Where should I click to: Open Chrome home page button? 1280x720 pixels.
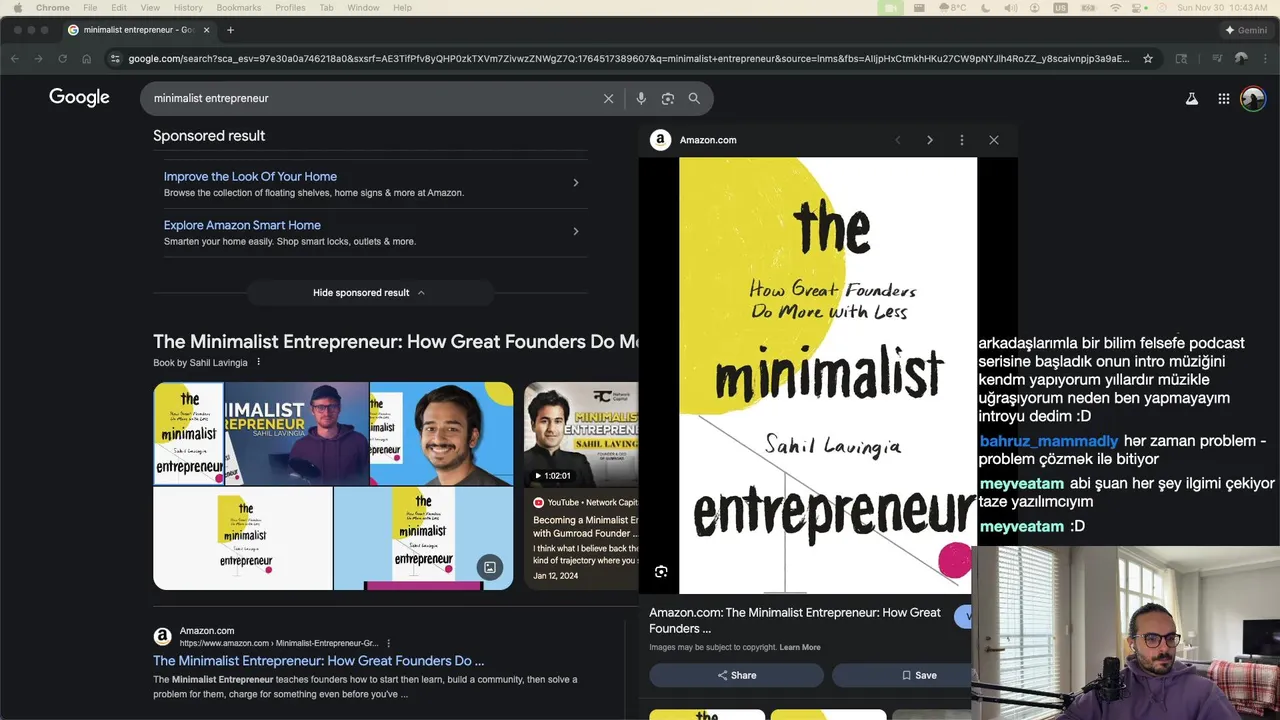86,59
